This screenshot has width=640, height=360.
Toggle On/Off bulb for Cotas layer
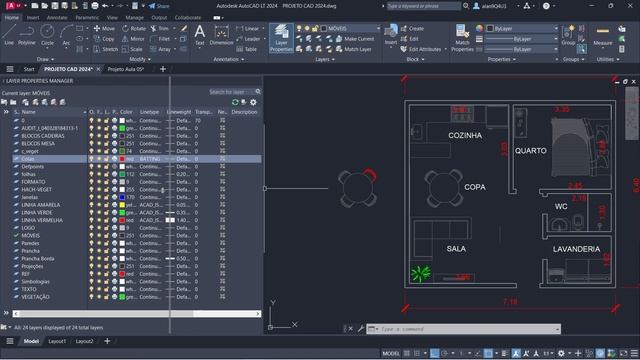tap(91, 159)
